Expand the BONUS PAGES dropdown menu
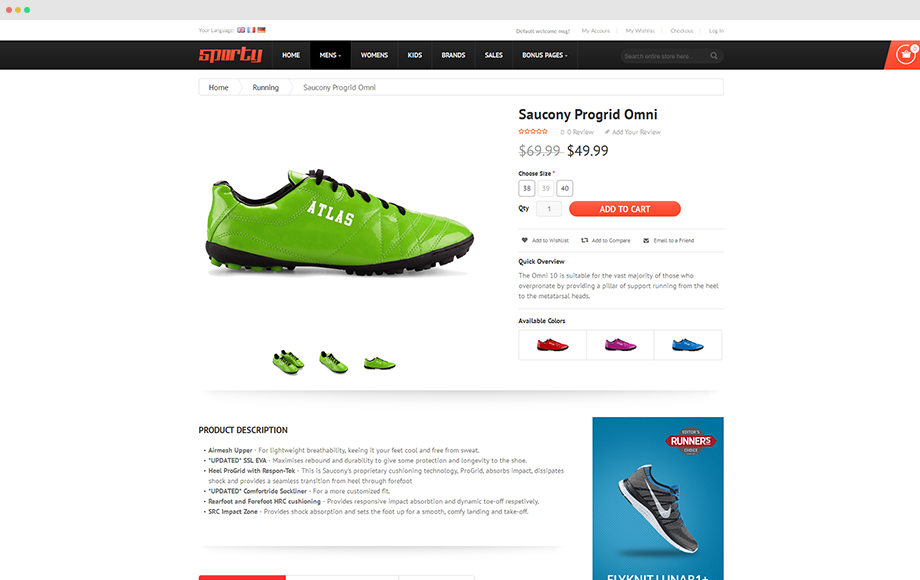The width and height of the screenshot is (920, 580). pyautogui.click(x=545, y=55)
